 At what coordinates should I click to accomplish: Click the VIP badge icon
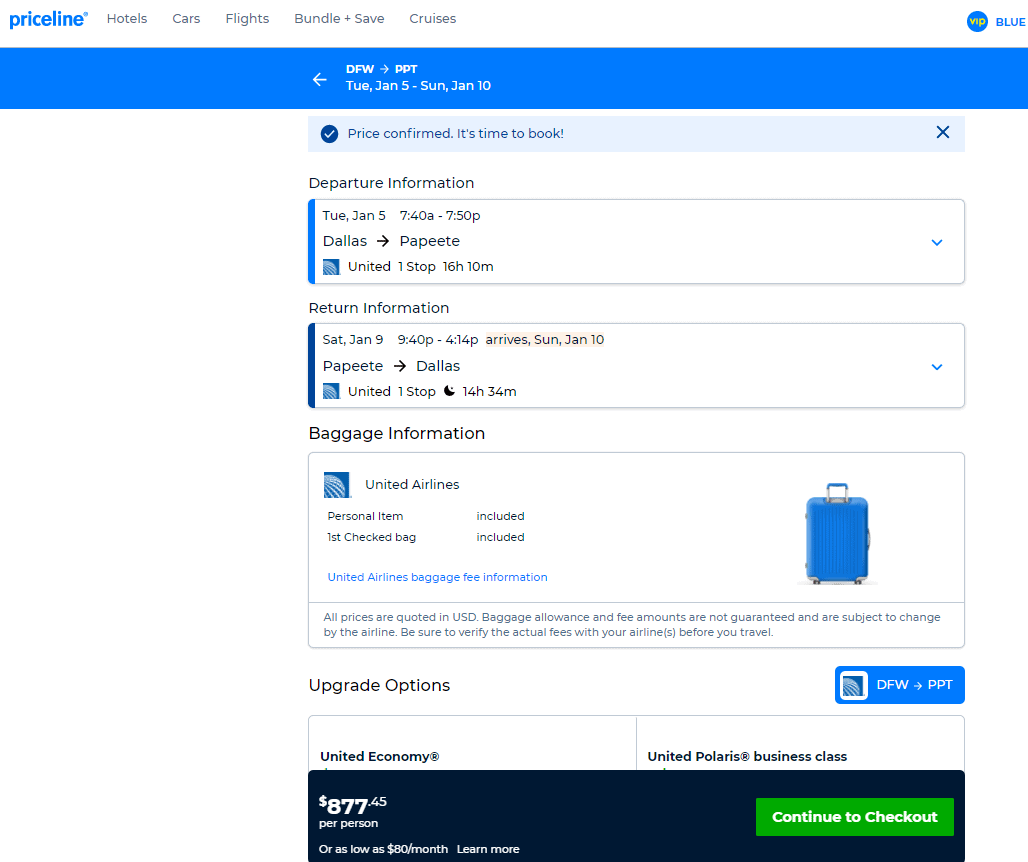coord(977,21)
